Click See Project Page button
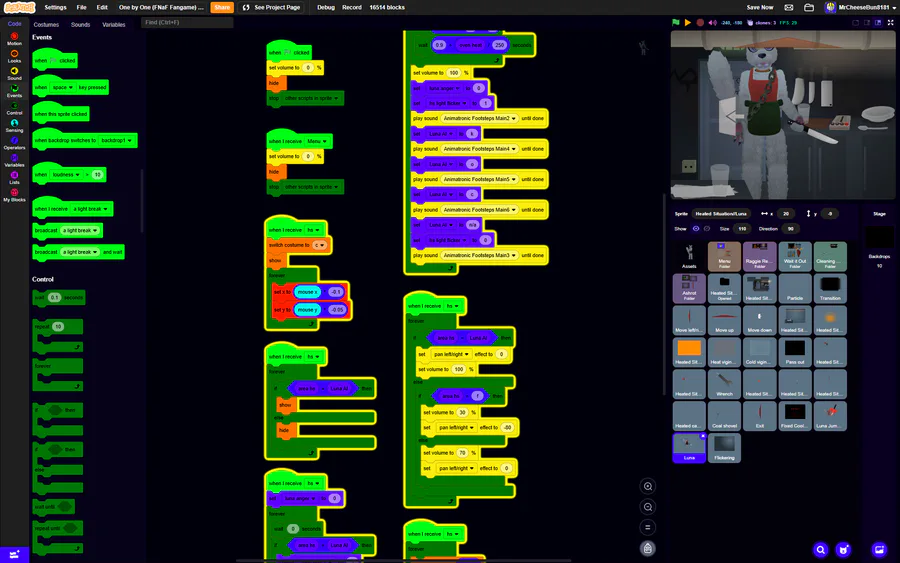Viewport: 900px width, 563px height. pos(271,7)
